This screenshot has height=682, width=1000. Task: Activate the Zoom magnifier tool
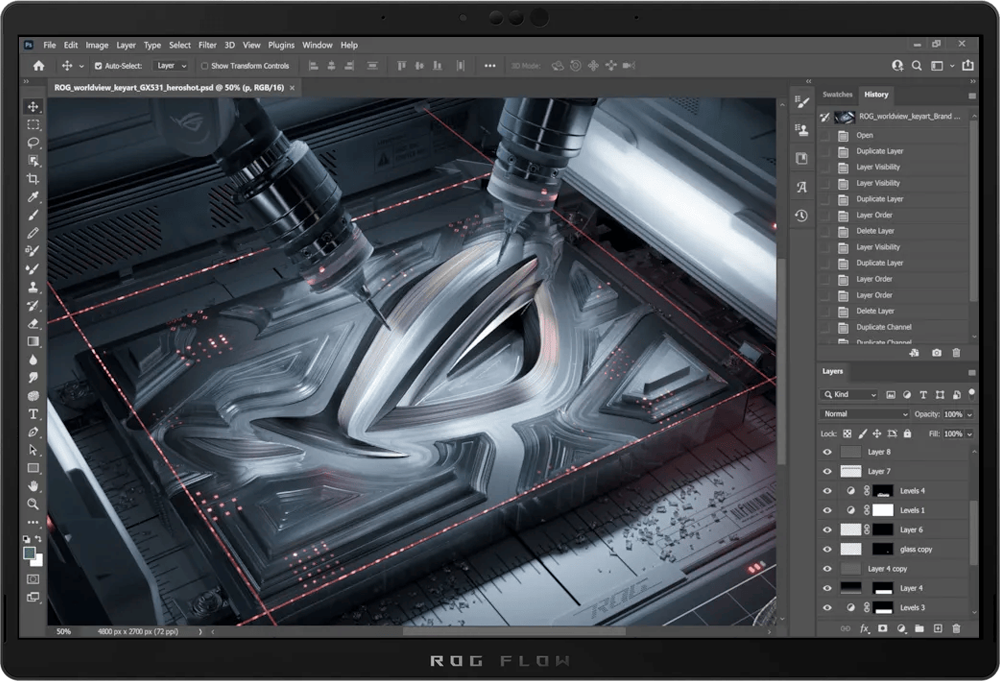[33, 504]
